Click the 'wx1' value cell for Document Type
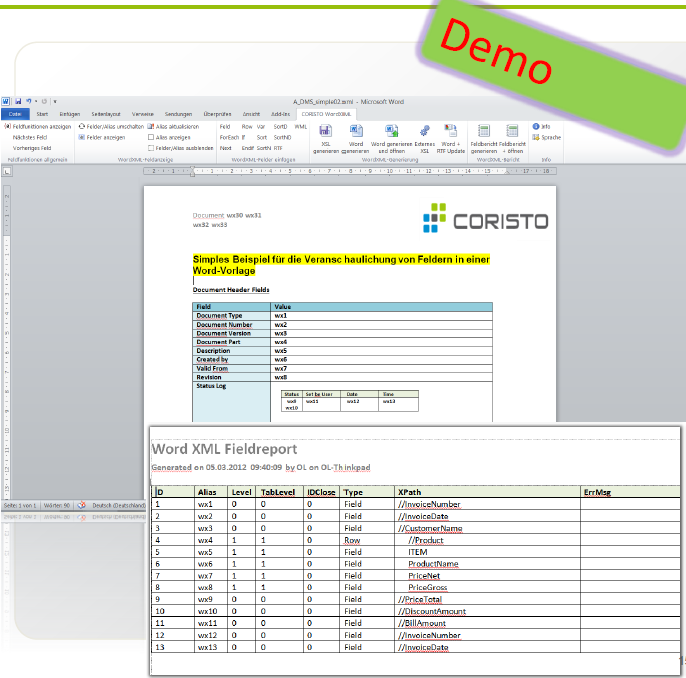Viewport: 686px width, 678px height. [381, 315]
